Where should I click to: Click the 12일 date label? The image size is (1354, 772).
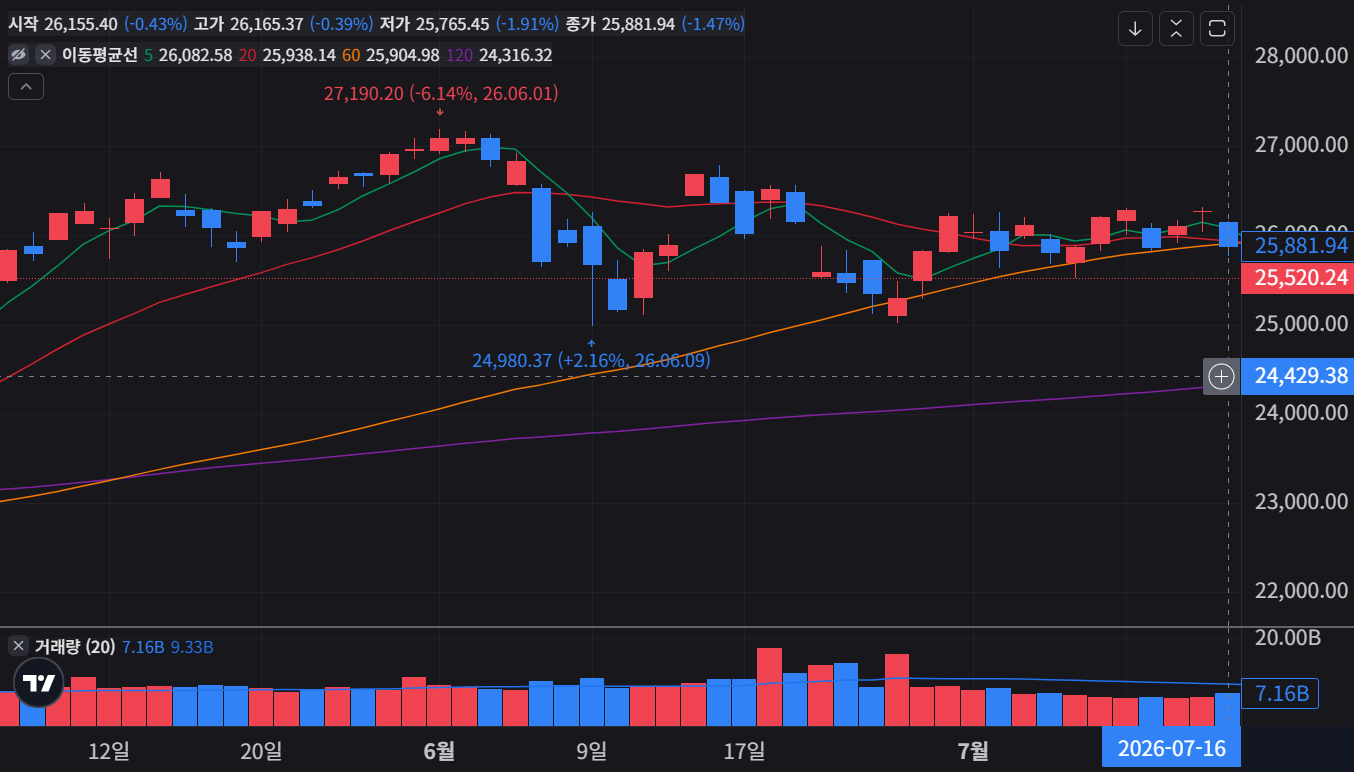109,750
